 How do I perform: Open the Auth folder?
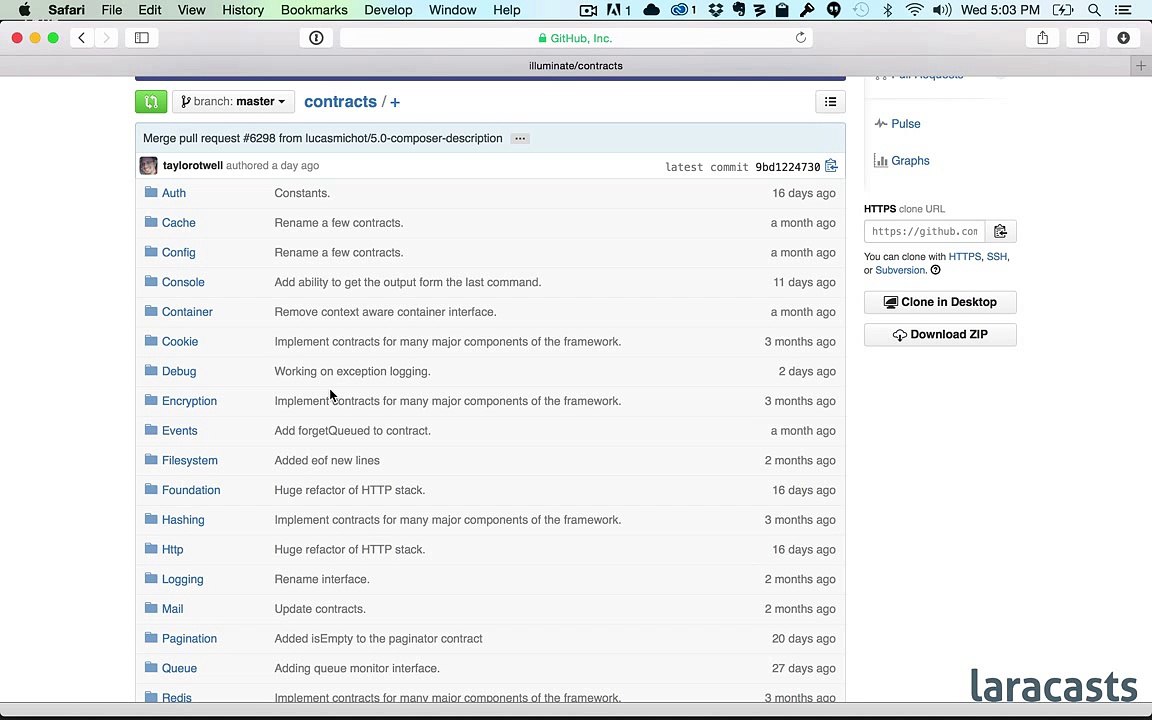[173, 192]
